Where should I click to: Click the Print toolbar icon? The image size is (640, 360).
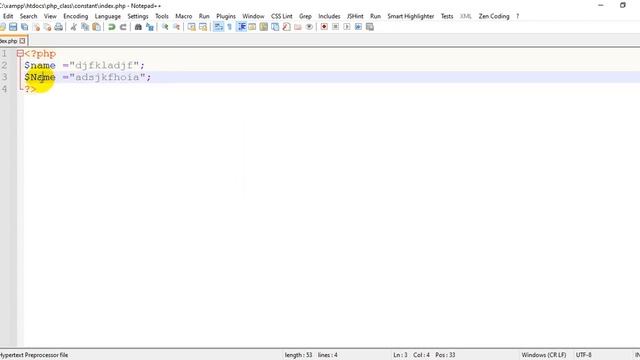click(x=59, y=27)
